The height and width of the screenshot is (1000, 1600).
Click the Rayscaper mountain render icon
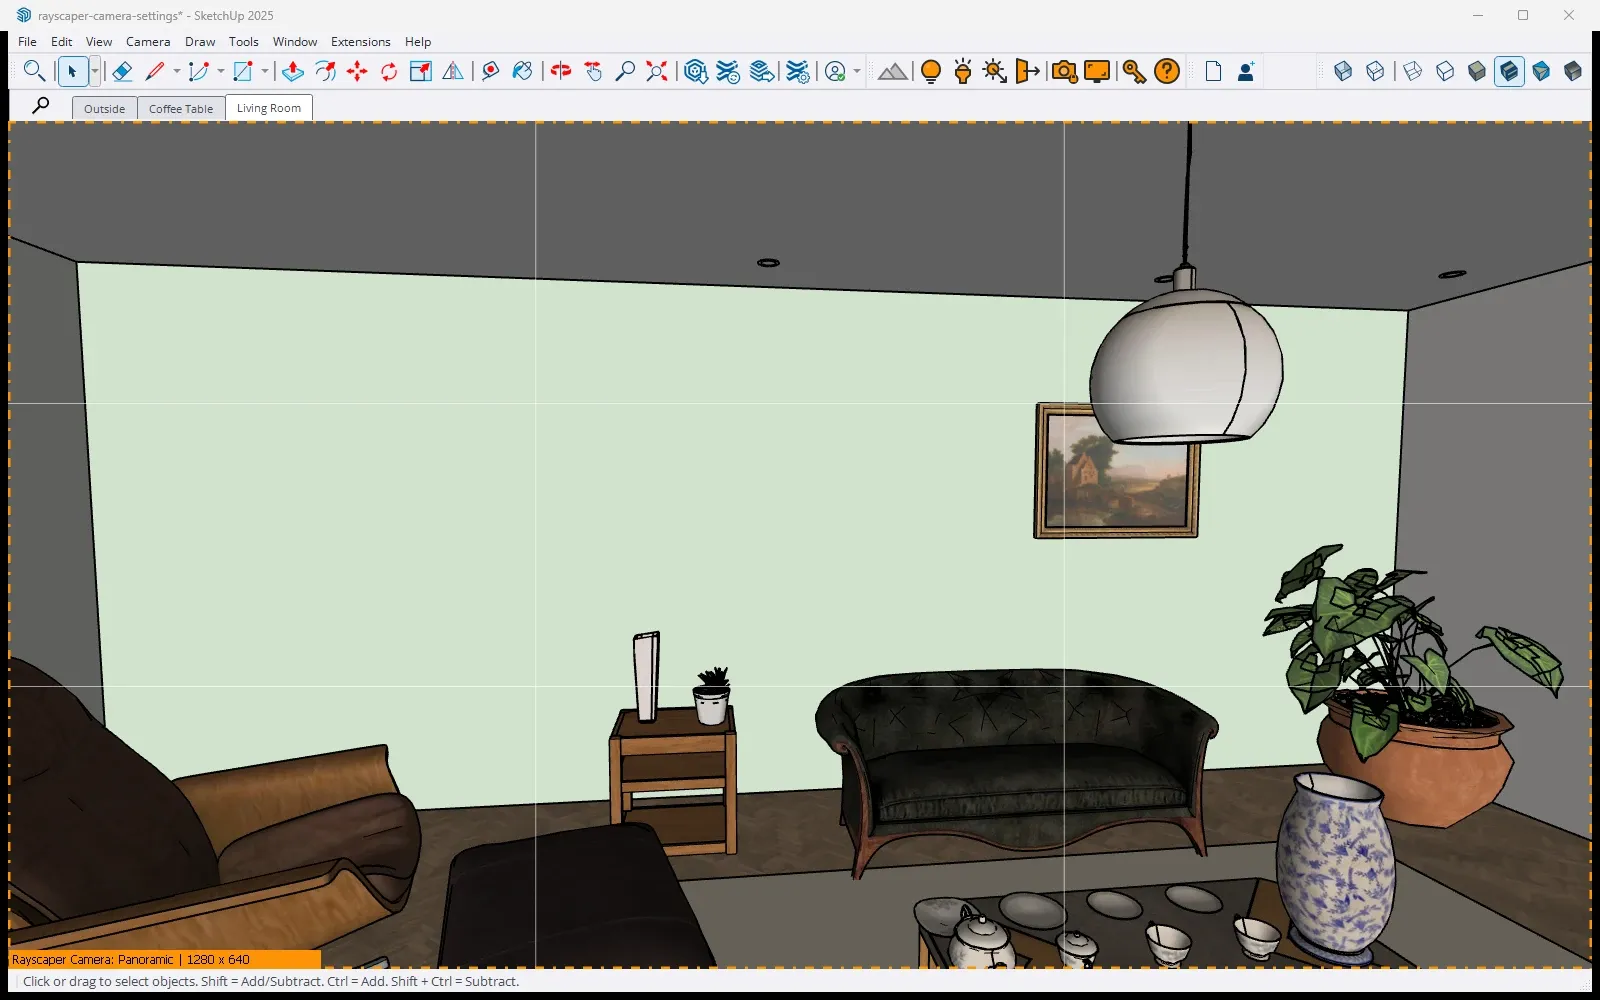click(892, 71)
